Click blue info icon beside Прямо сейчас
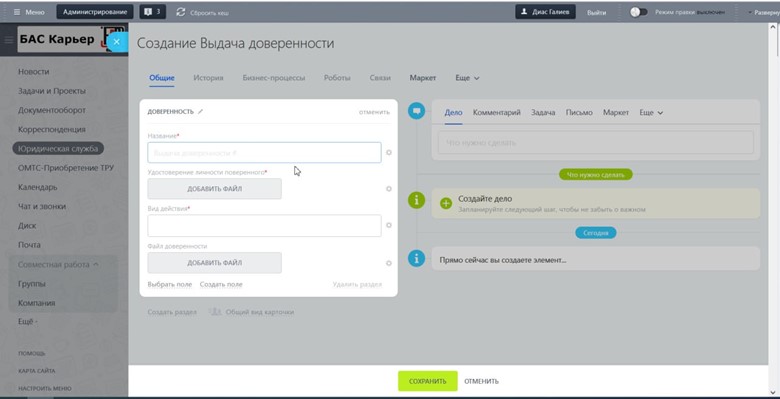 pos(416,259)
